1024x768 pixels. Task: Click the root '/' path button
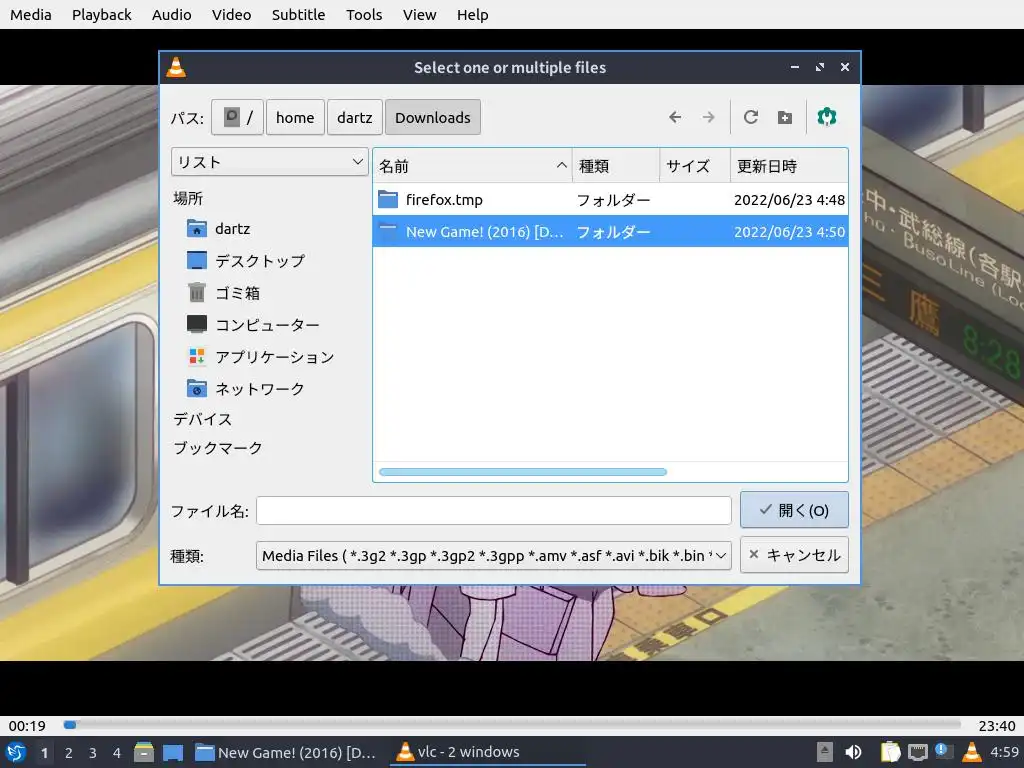pyautogui.click(x=238, y=118)
